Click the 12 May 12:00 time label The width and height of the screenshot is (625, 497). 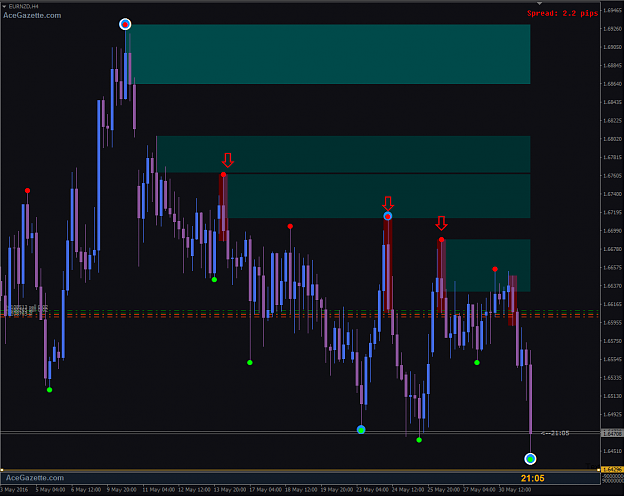pyautogui.click(x=195, y=489)
